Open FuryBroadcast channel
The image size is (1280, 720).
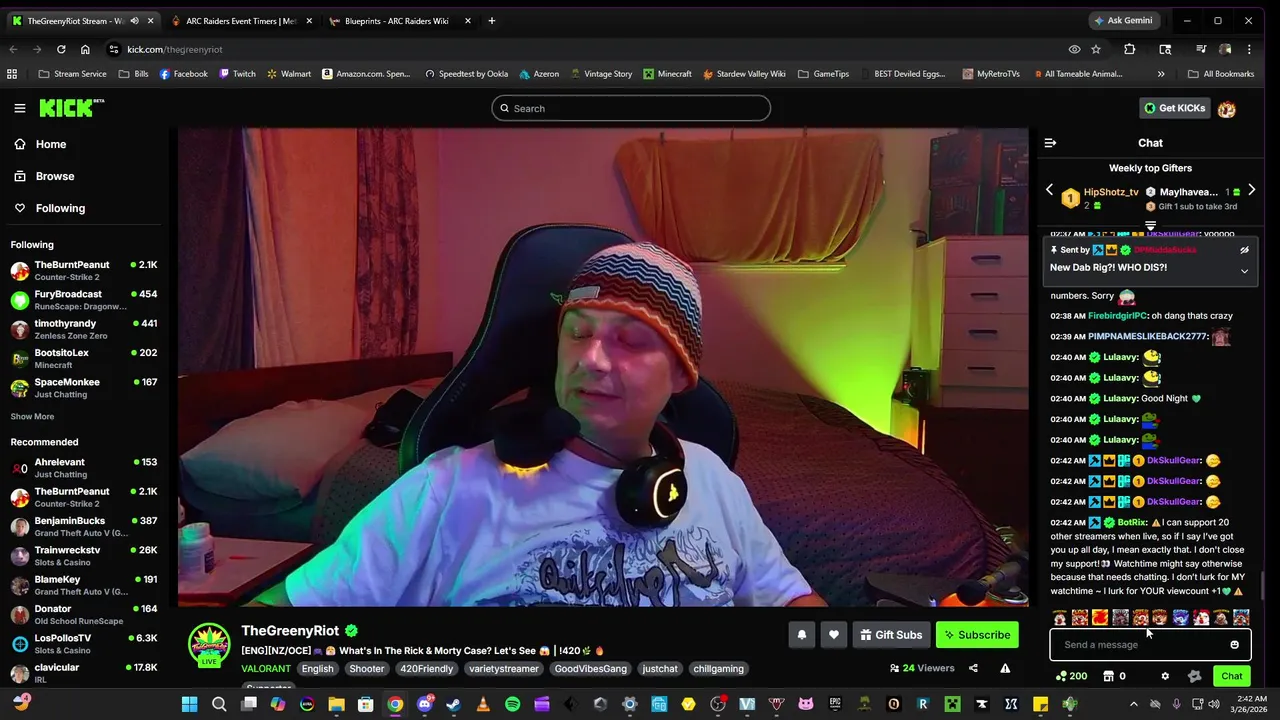point(84,300)
